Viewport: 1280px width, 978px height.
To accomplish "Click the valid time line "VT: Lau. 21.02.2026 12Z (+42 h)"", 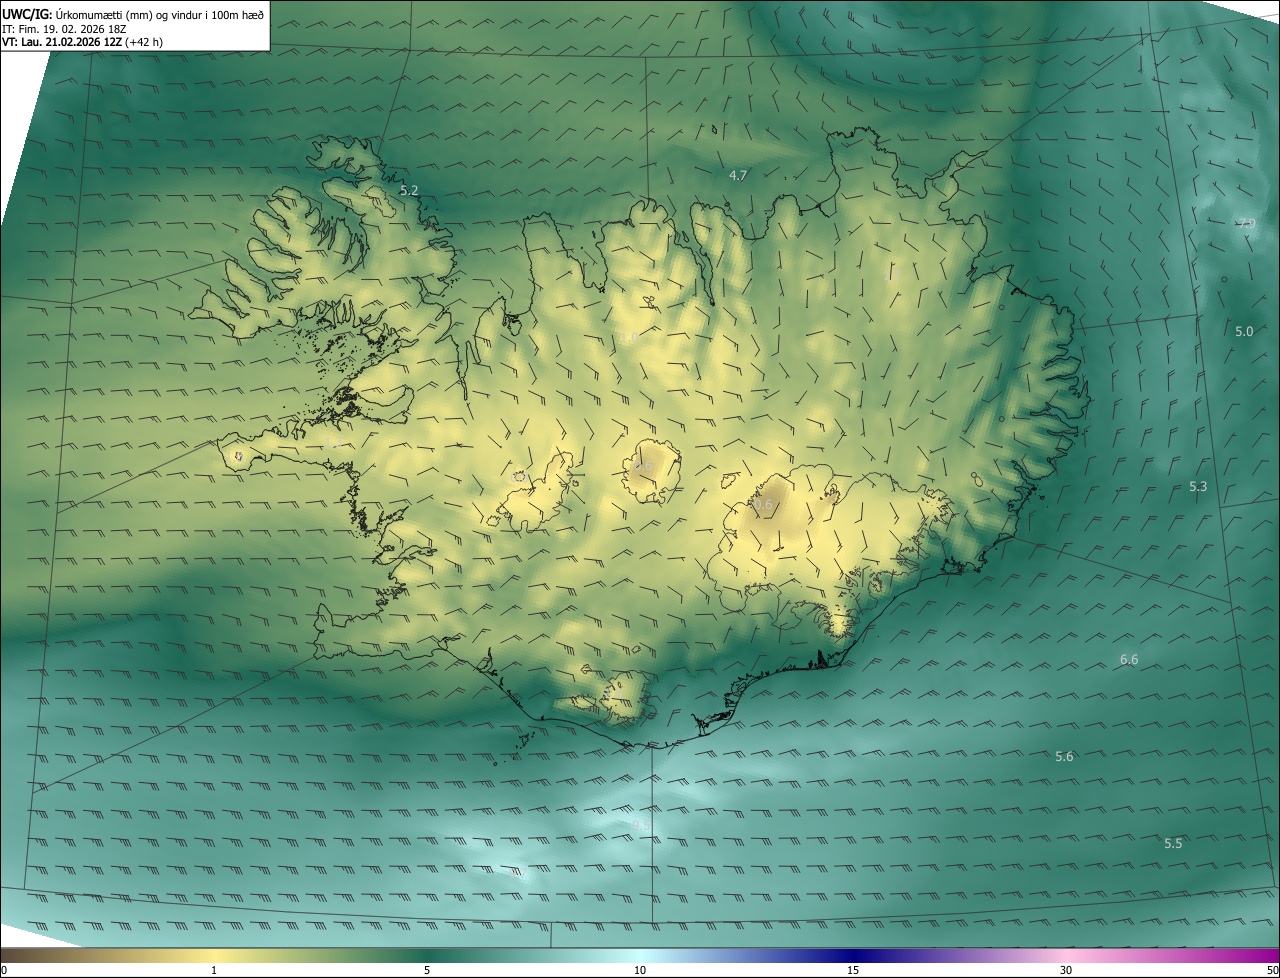I will tap(82, 42).
